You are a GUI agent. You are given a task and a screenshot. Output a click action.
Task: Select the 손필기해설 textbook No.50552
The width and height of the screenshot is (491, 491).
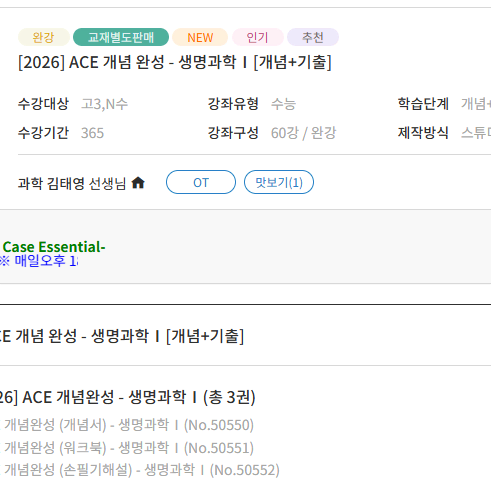tap(140, 470)
